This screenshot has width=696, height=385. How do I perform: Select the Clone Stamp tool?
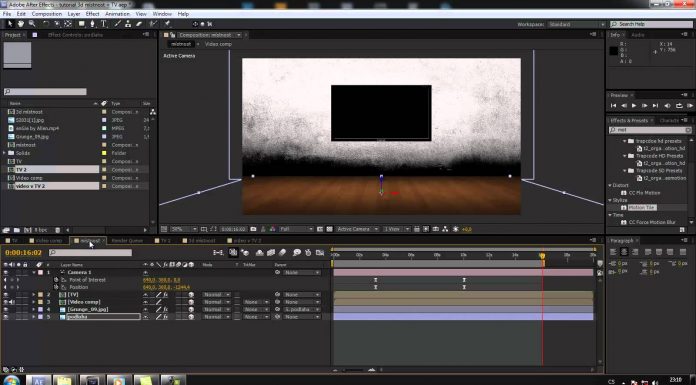[x=128, y=24]
